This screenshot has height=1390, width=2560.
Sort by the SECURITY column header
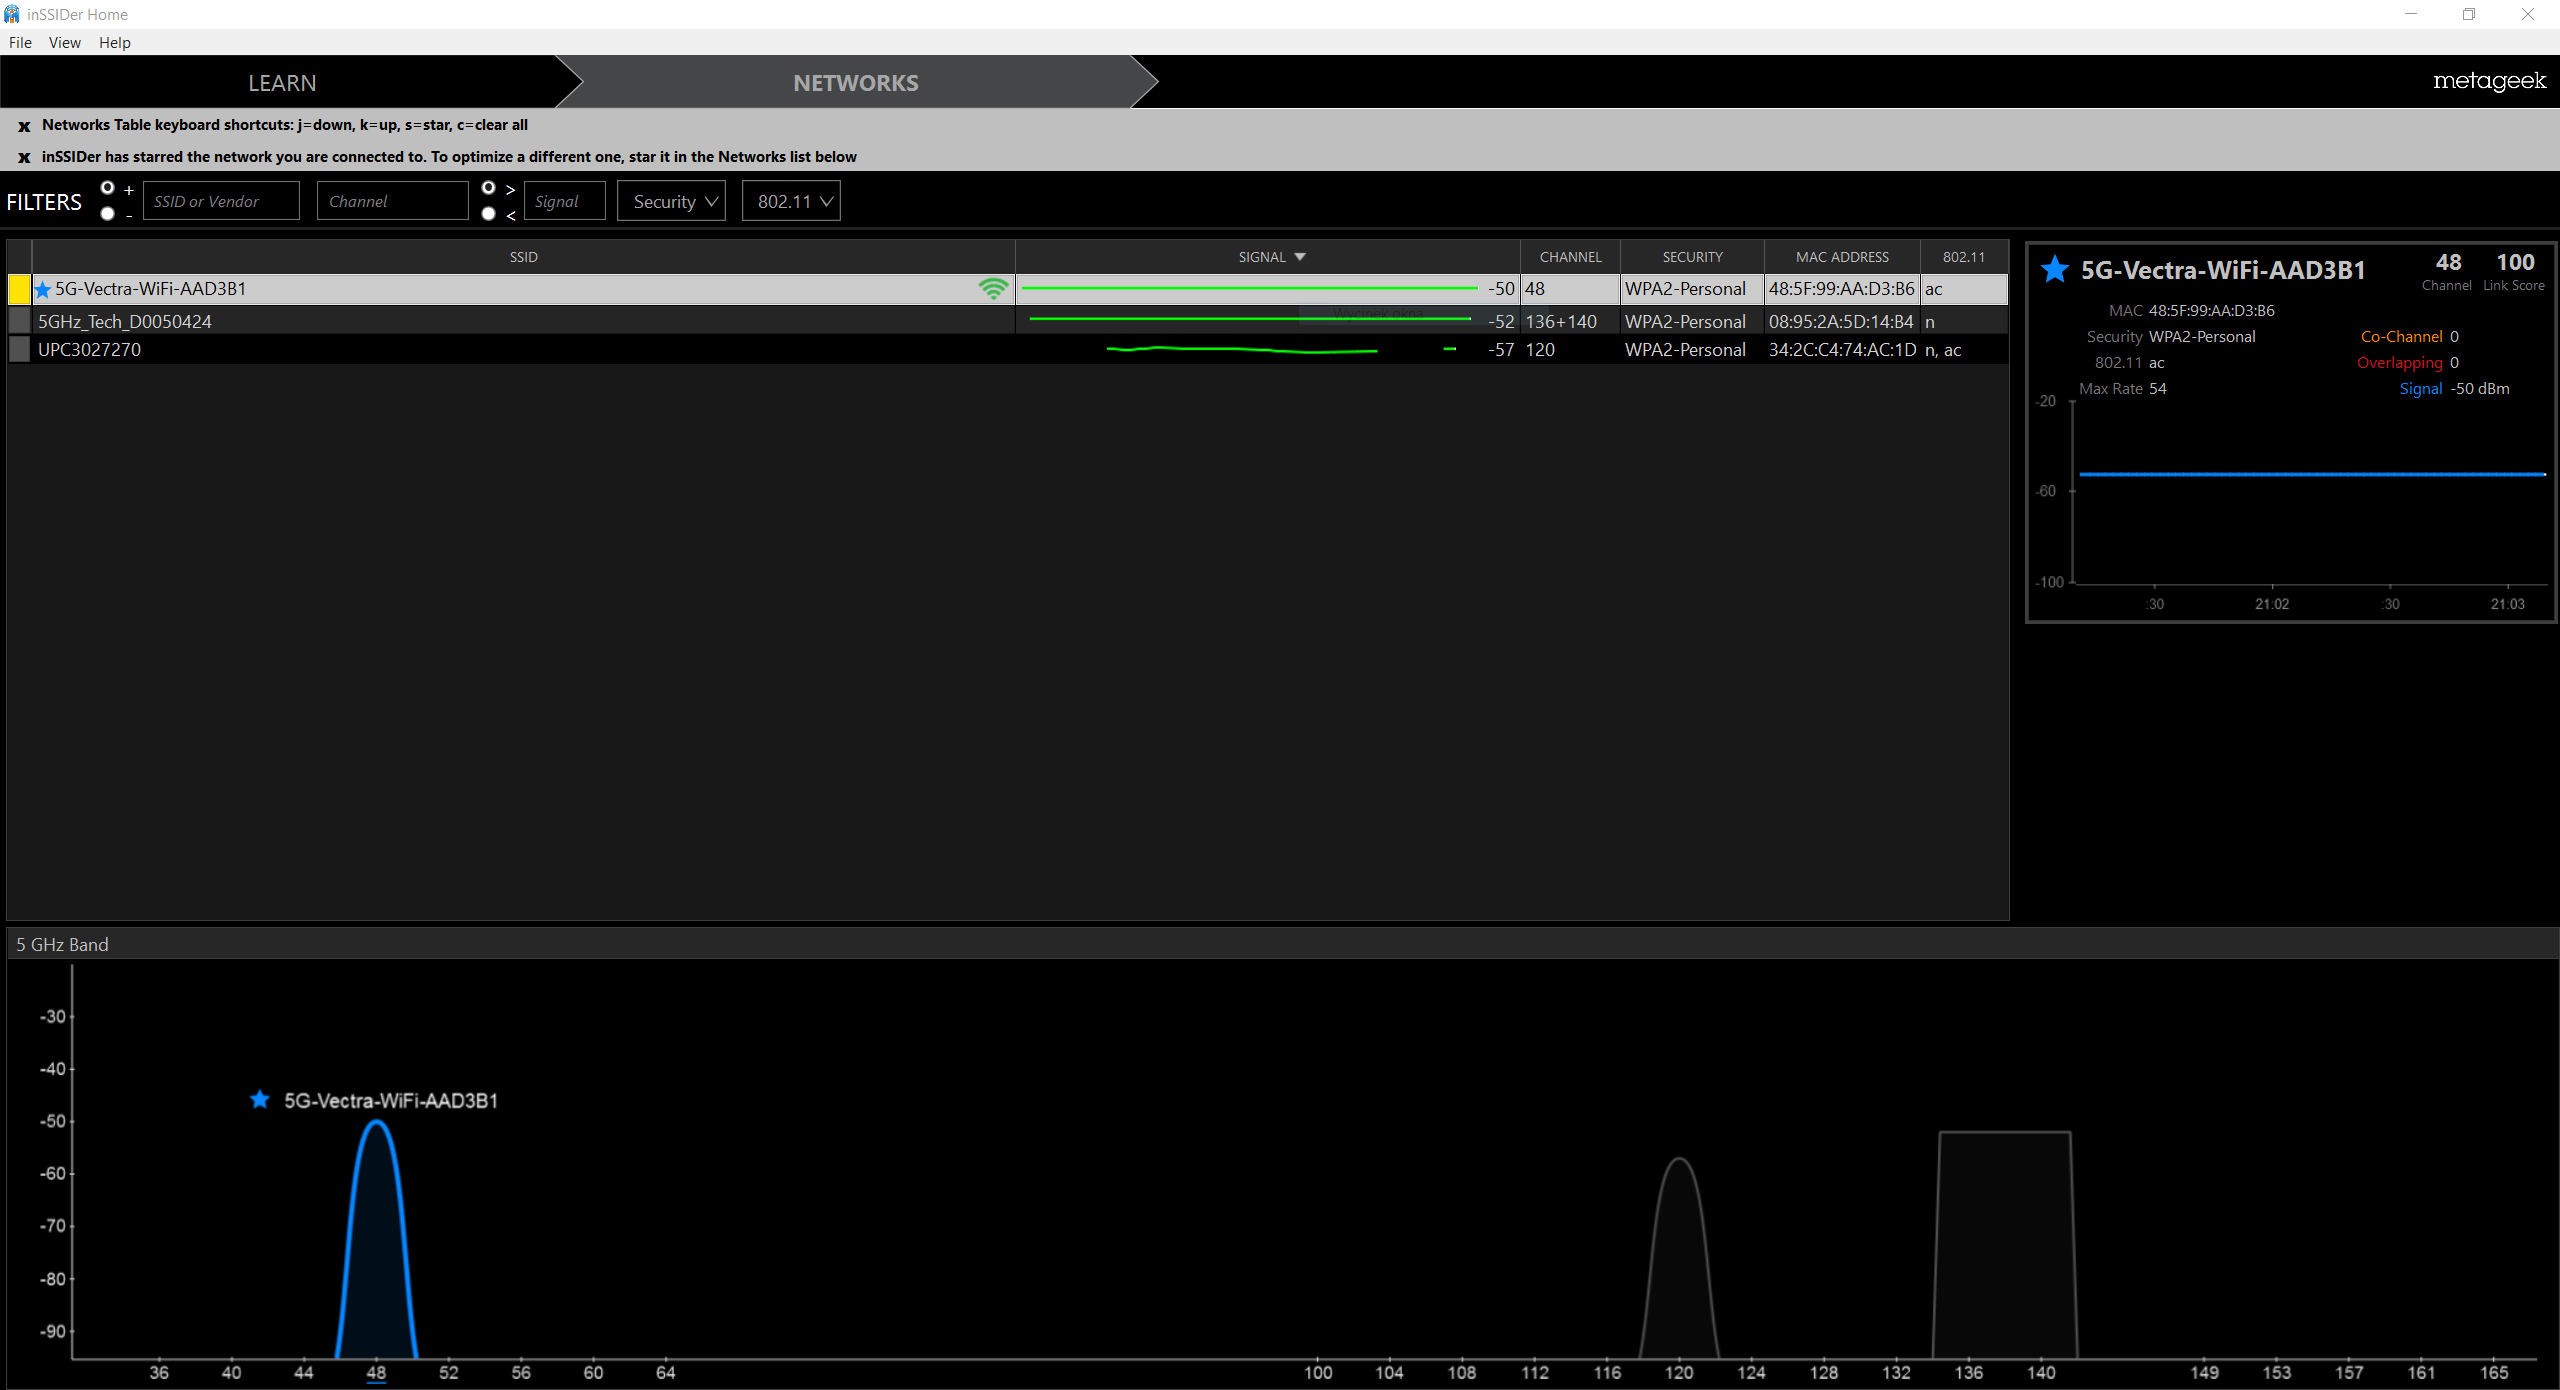click(x=1692, y=257)
